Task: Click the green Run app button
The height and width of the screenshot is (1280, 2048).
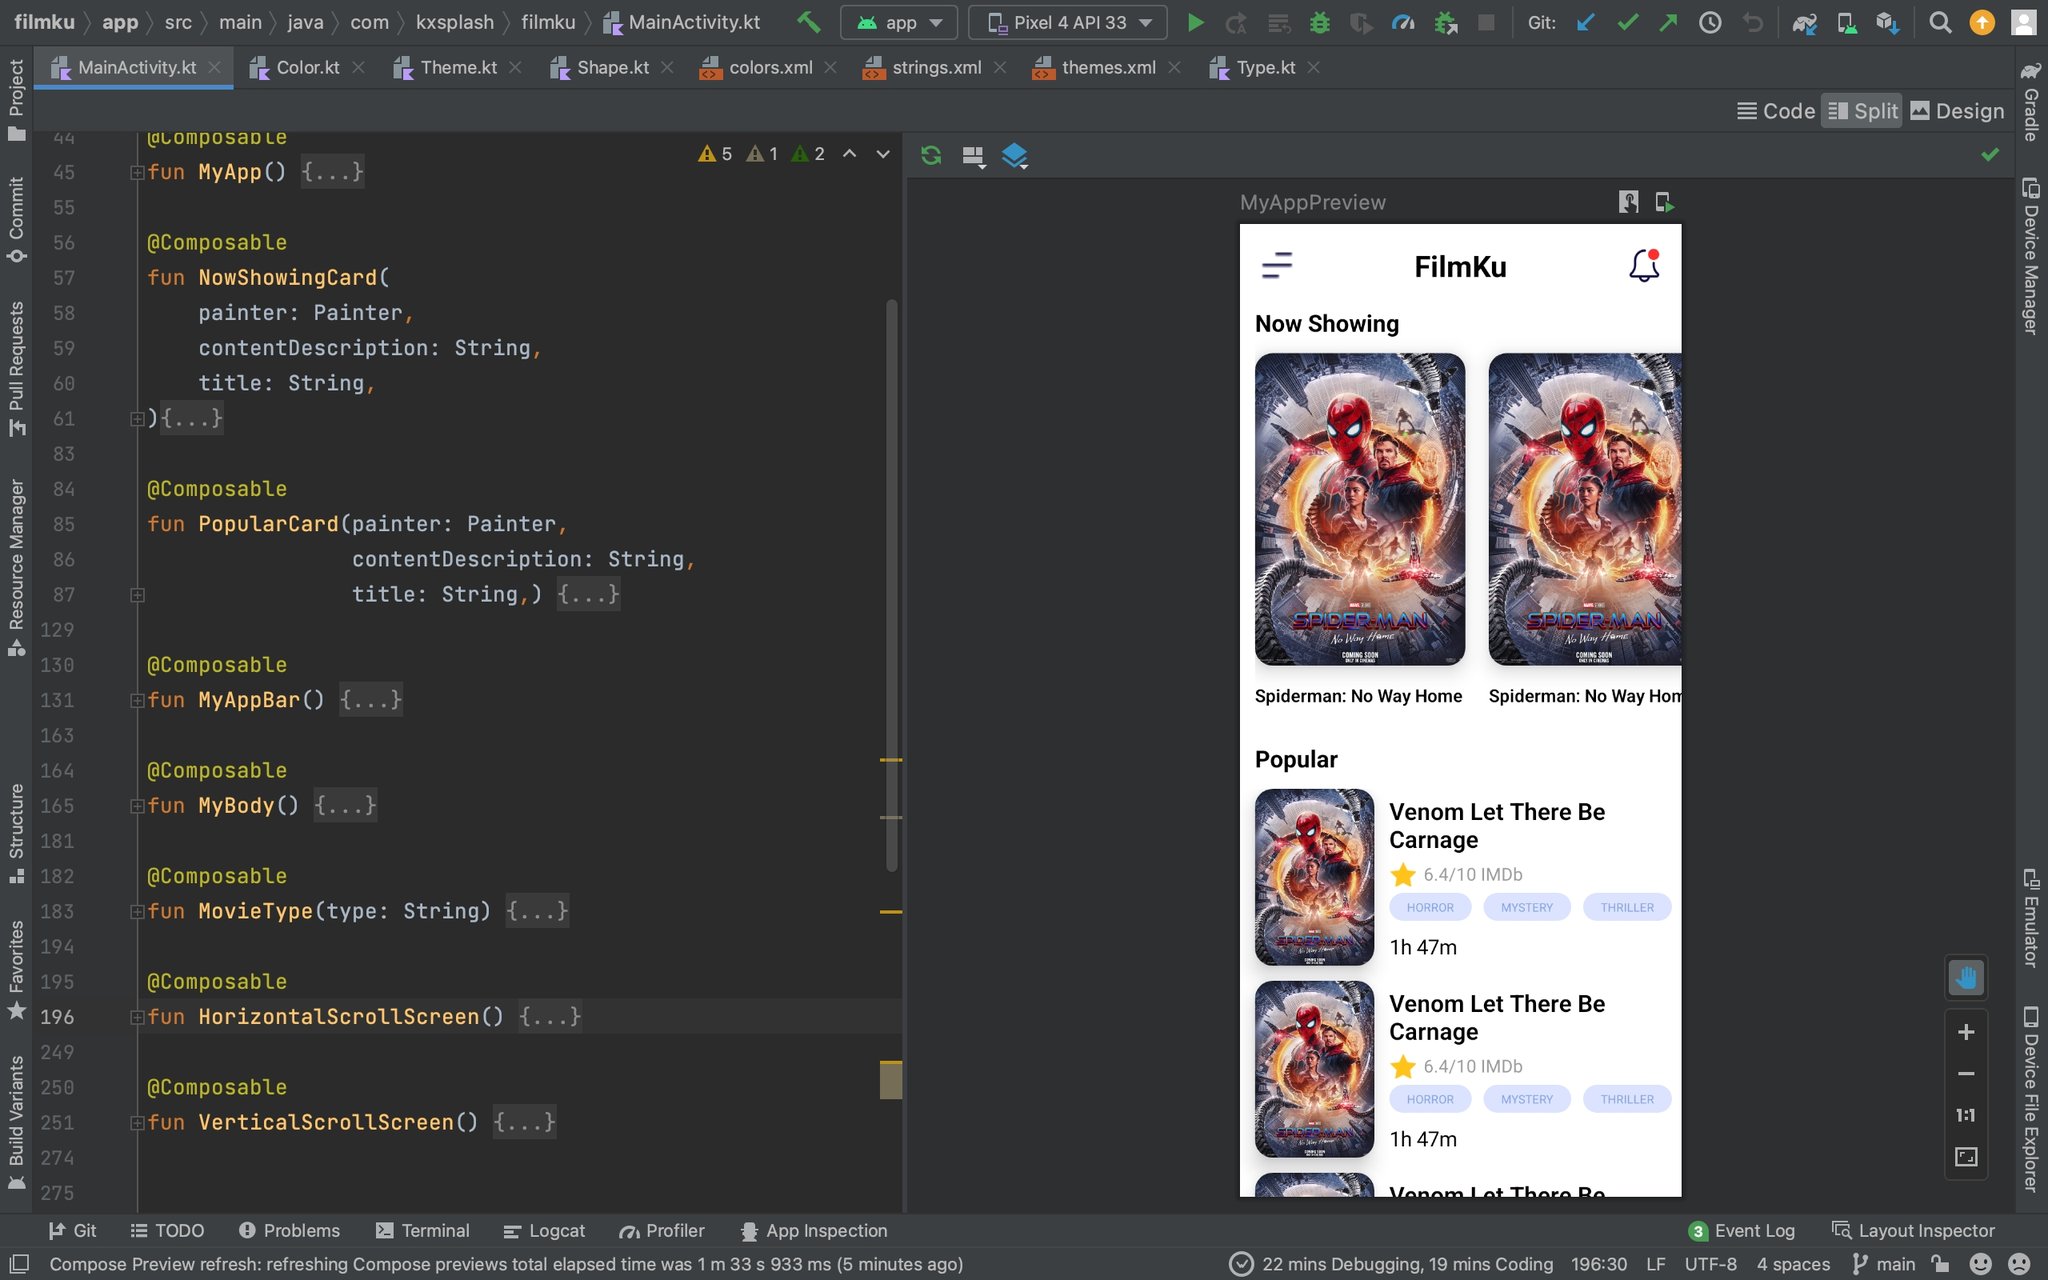Action: coord(1195,22)
